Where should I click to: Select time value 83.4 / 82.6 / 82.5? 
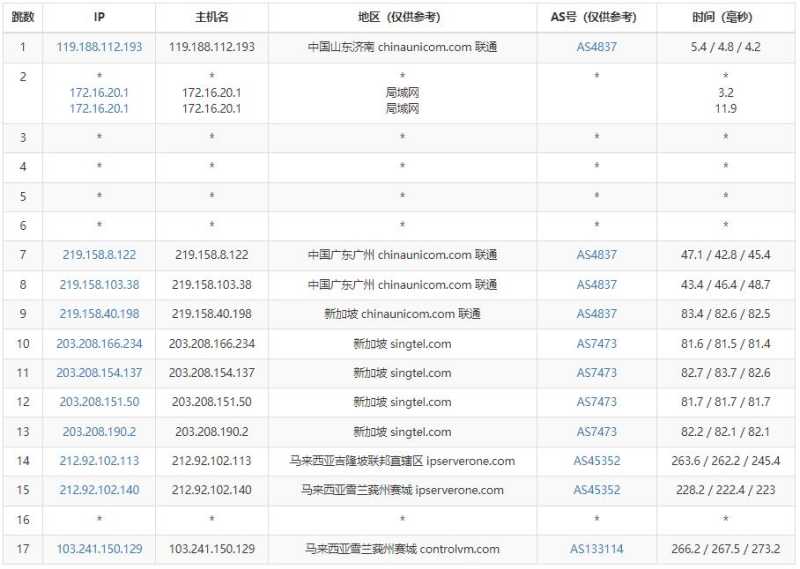pos(726,313)
